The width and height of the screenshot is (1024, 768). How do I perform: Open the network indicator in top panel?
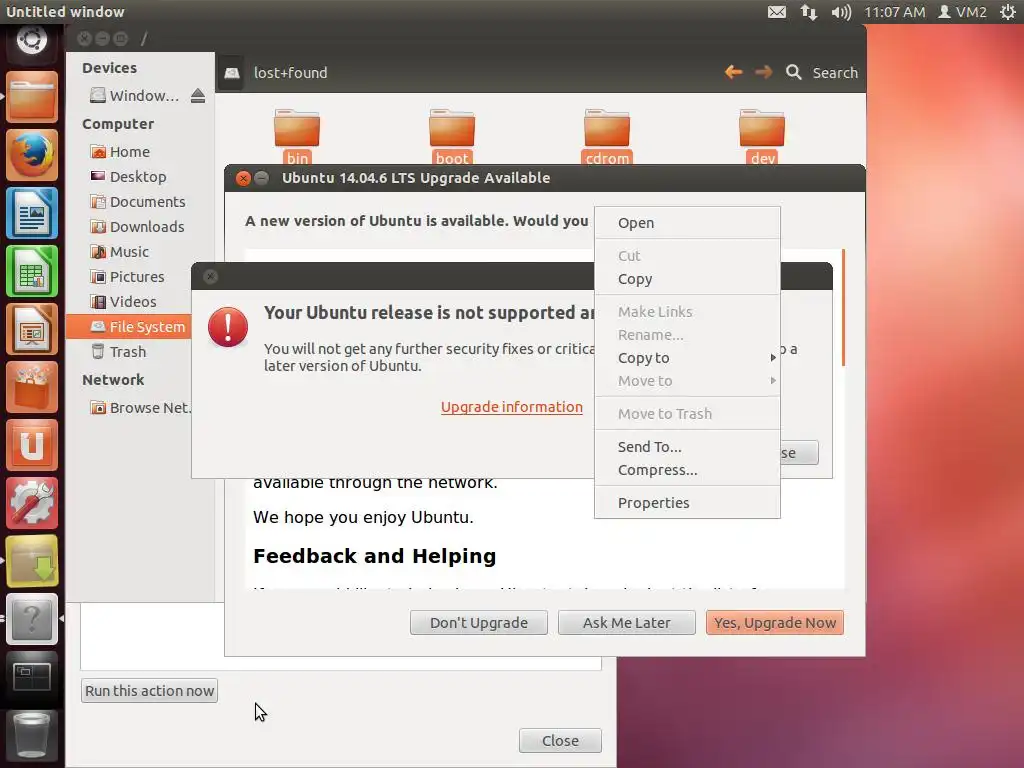point(808,12)
